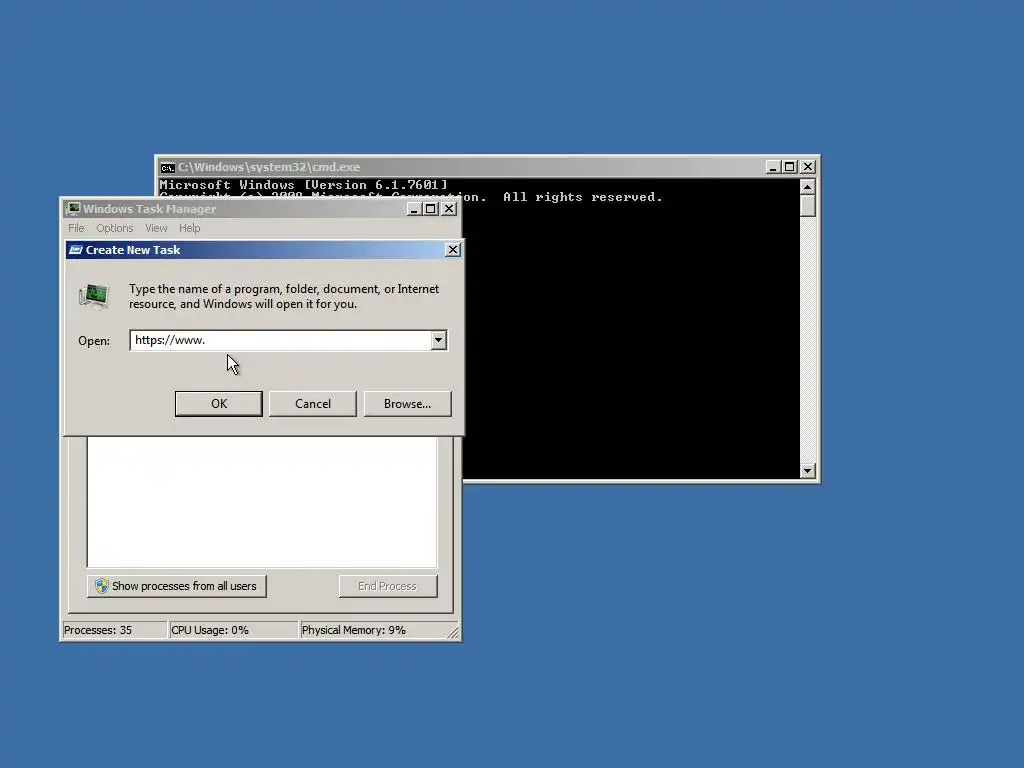Maximize the Windows Task Manager window
The image size is (1024, 768).
tap(431, 209)
